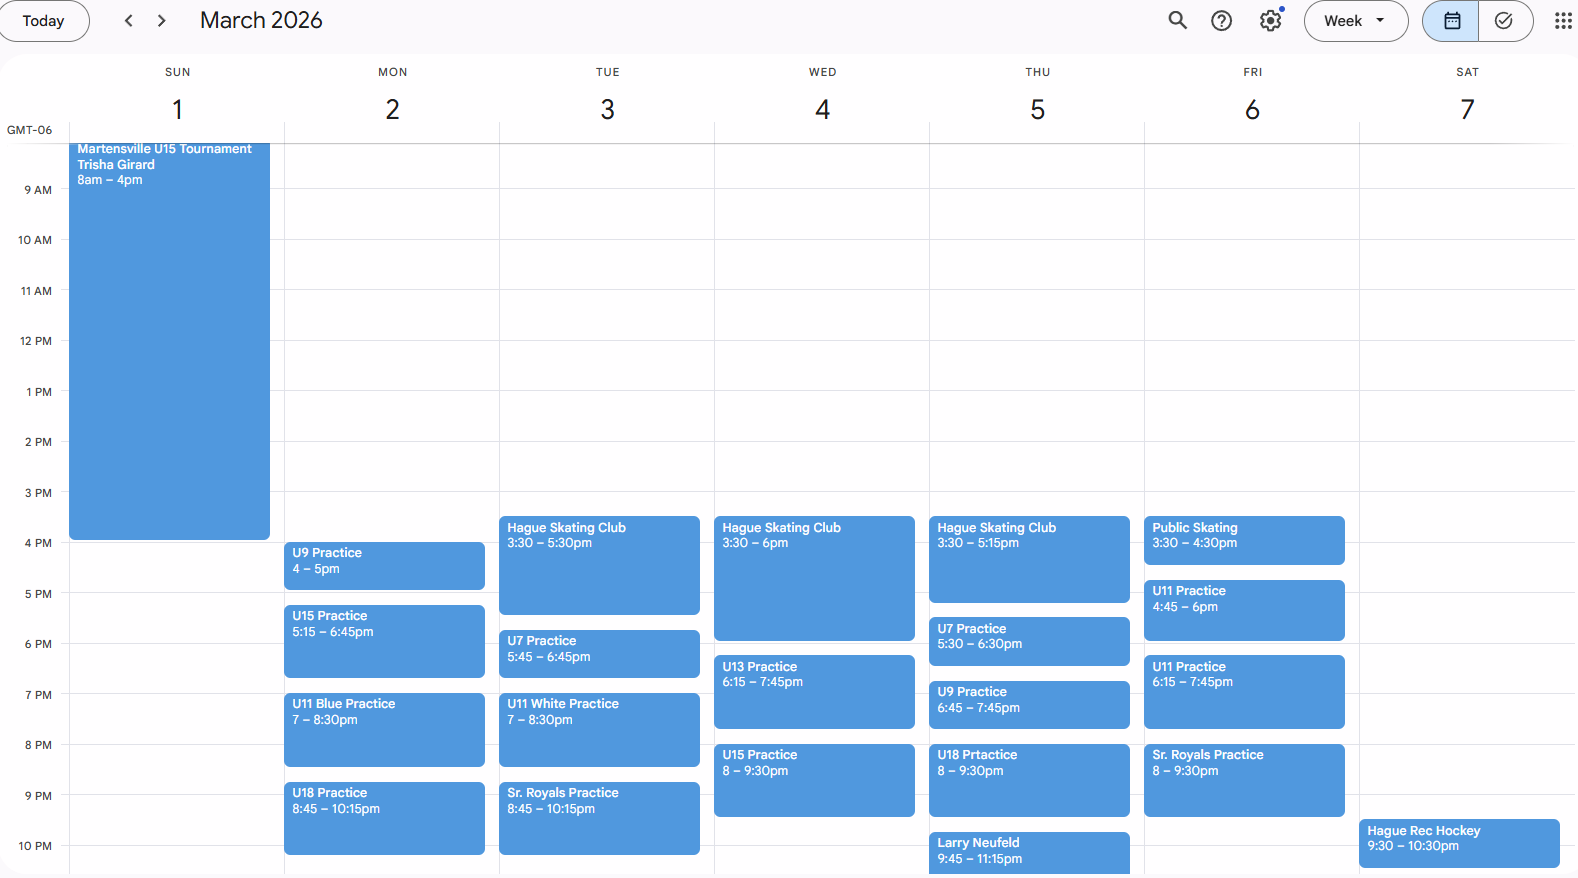Image resolution: width=1578 pixels, height=878 pixels.
Task: Open Tuesday's Sr. Royals Practice event
Action: pyautogui.click(x=599, y=817)
